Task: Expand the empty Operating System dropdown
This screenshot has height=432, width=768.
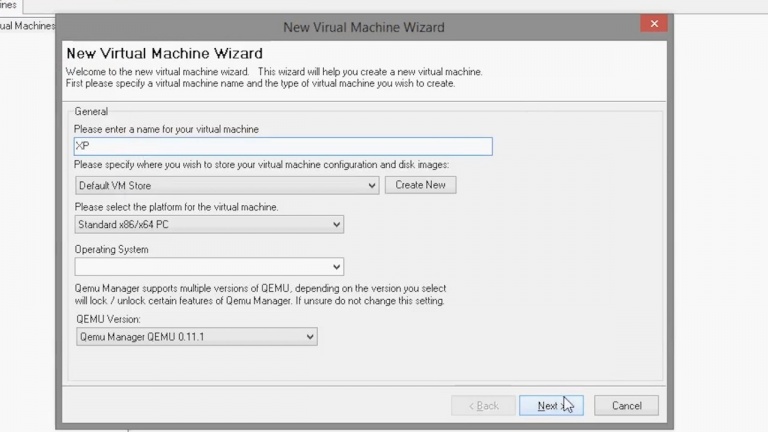Action: click(x=209, y=266)
